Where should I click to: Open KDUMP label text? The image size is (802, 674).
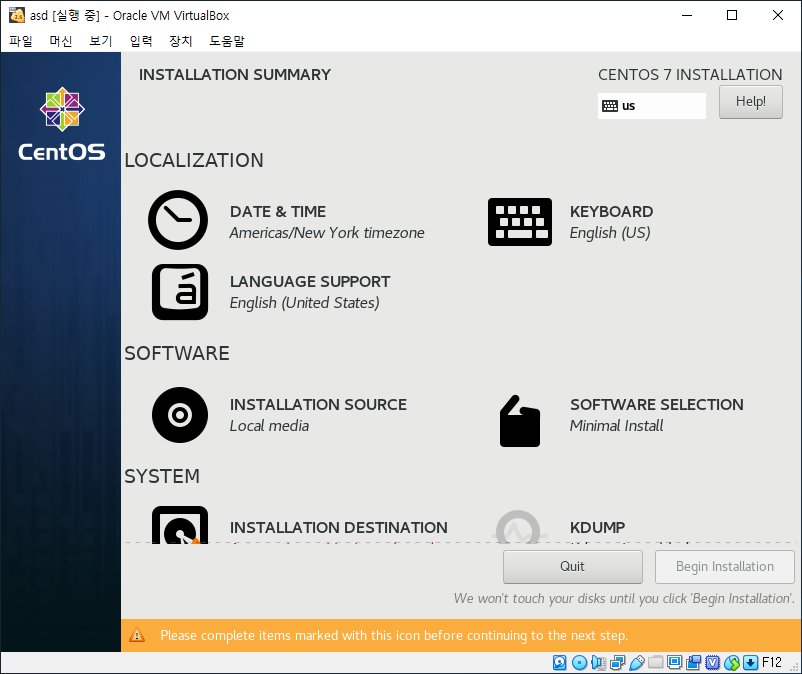[x=597, y=527]
